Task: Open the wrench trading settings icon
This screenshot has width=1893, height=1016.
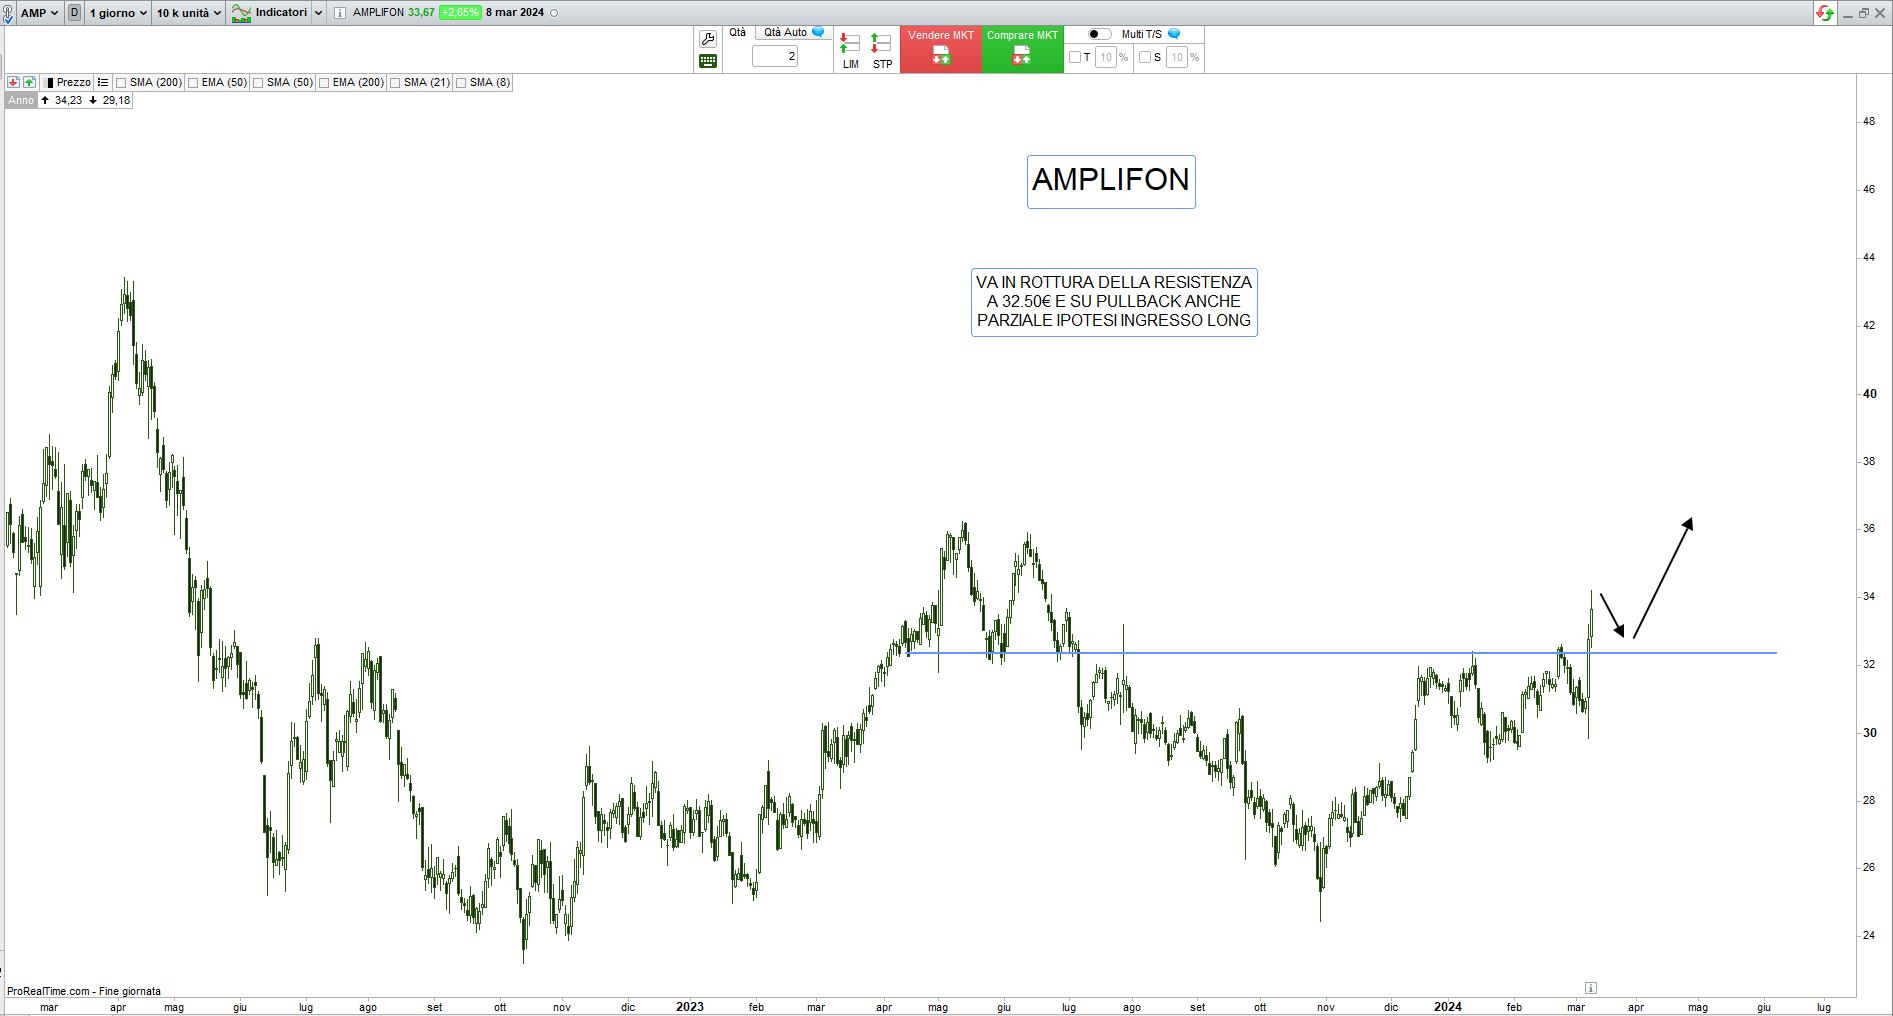Action: (708, 39)
